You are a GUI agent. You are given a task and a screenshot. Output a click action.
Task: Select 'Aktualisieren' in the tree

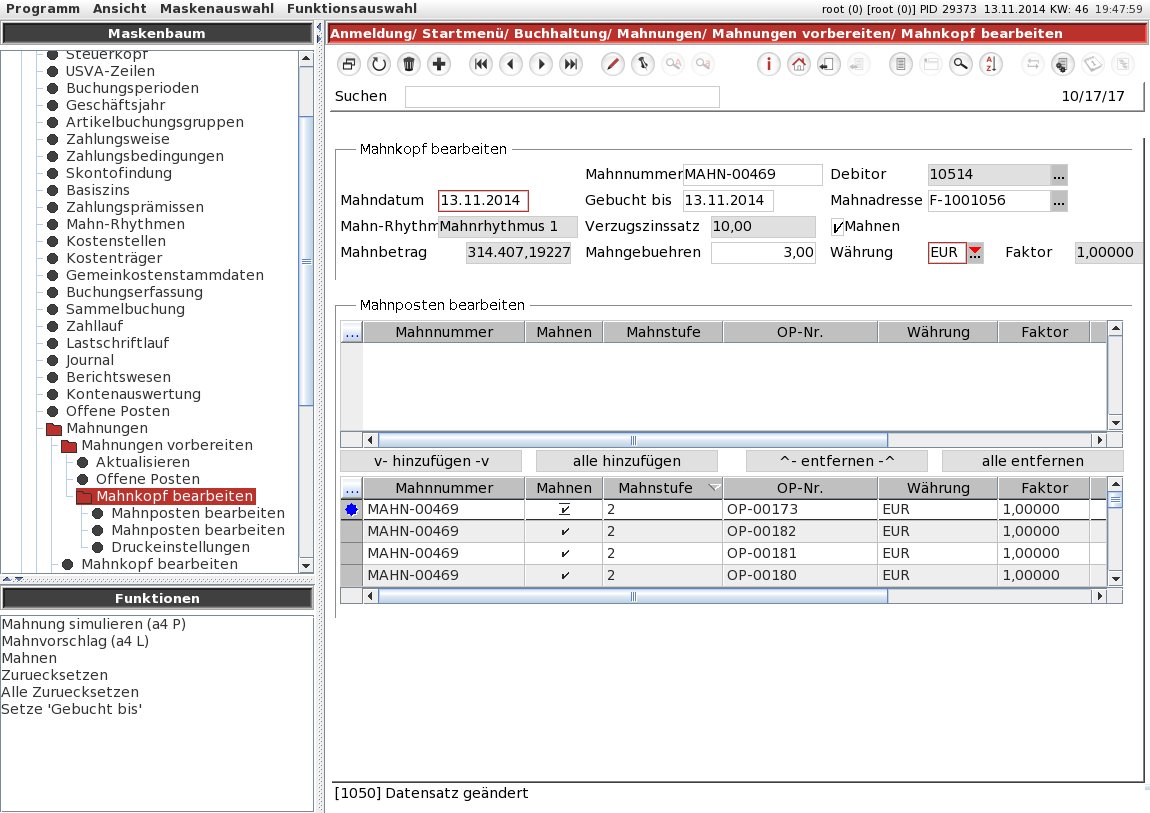pos(143,463)
